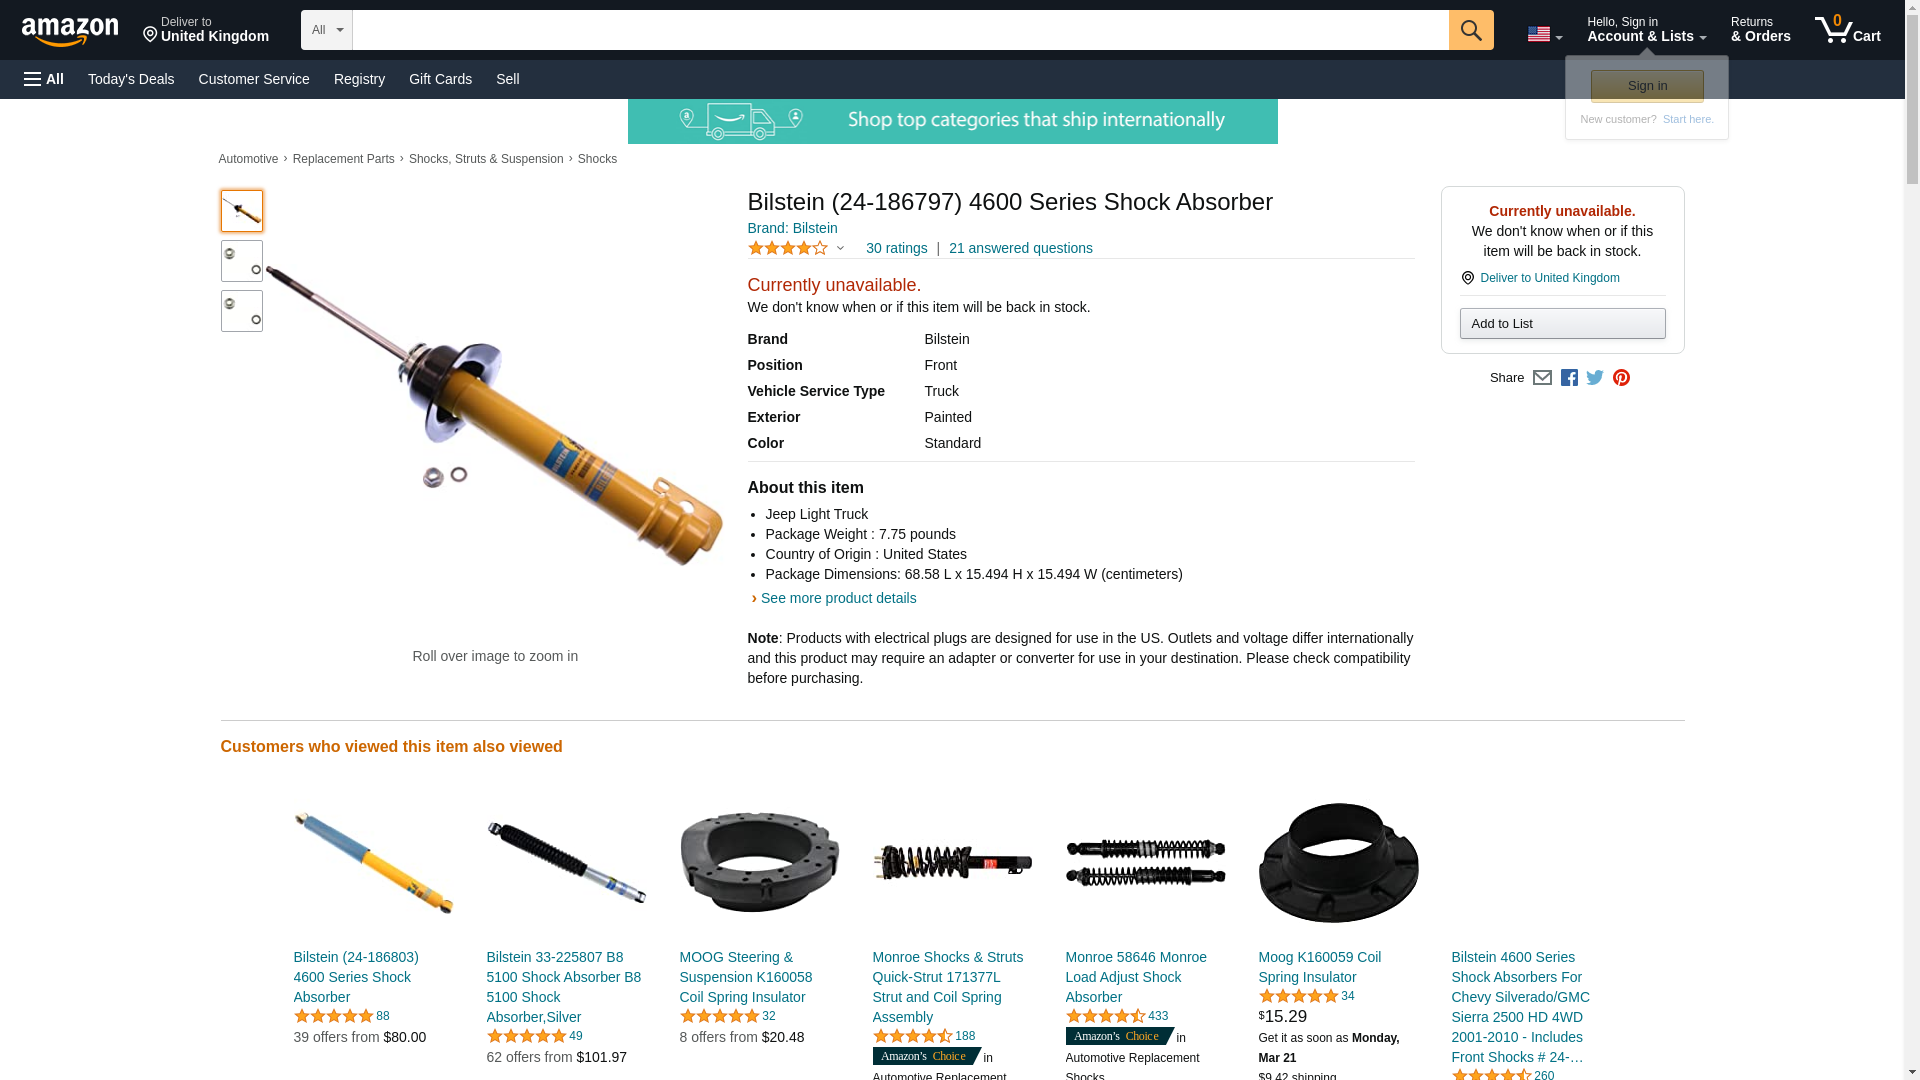Share via email icon
Screen dimensions: 1920x1080
click(1542, 378)
